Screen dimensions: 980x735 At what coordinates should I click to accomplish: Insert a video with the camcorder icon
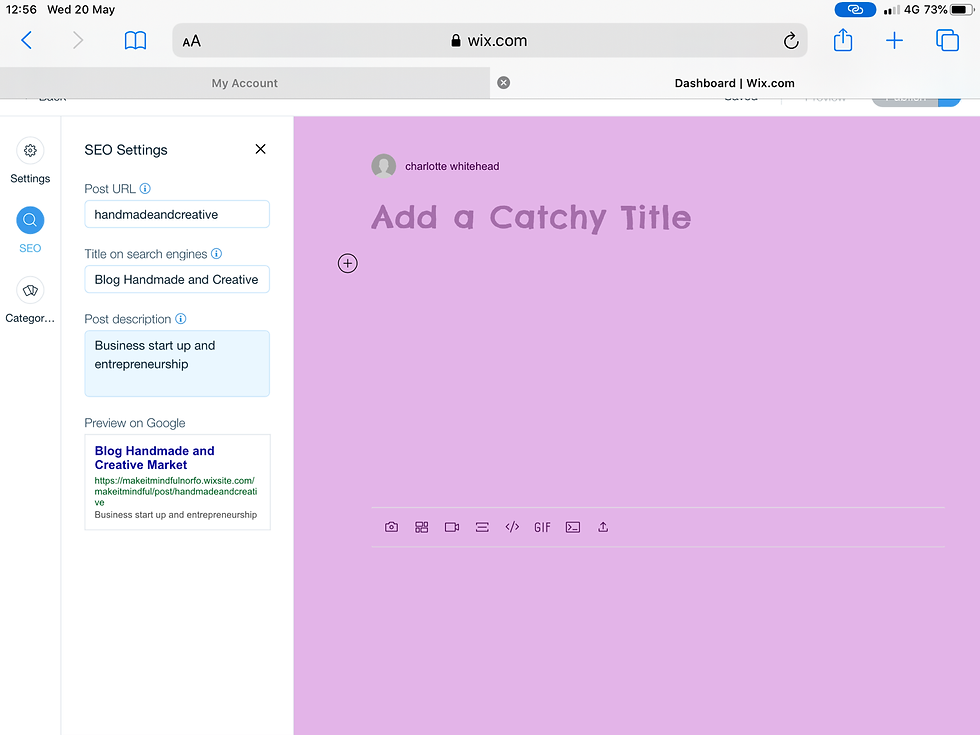click(x=452, y=527)
